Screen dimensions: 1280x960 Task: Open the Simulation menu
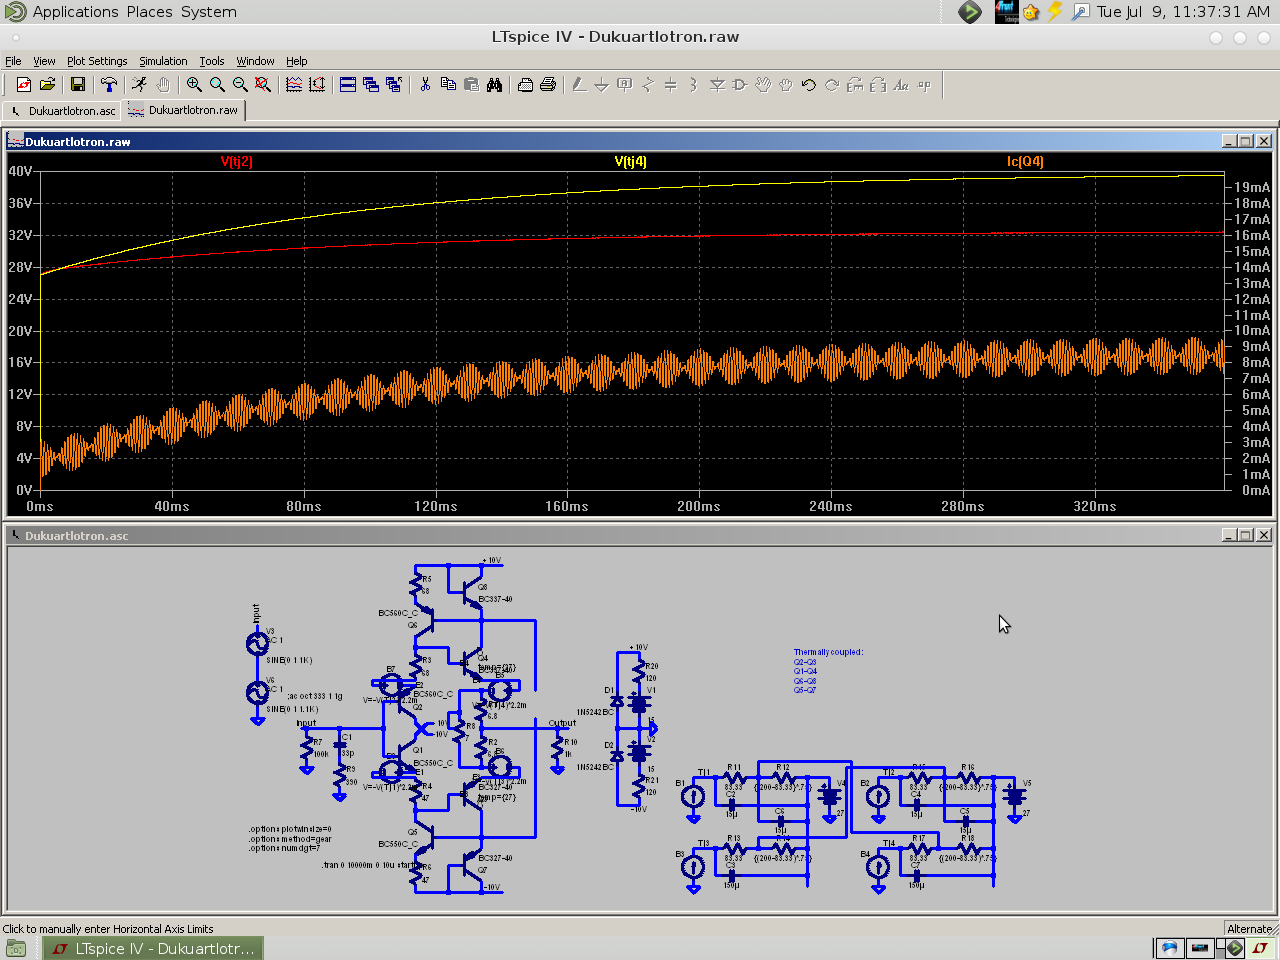click(163, 61)
